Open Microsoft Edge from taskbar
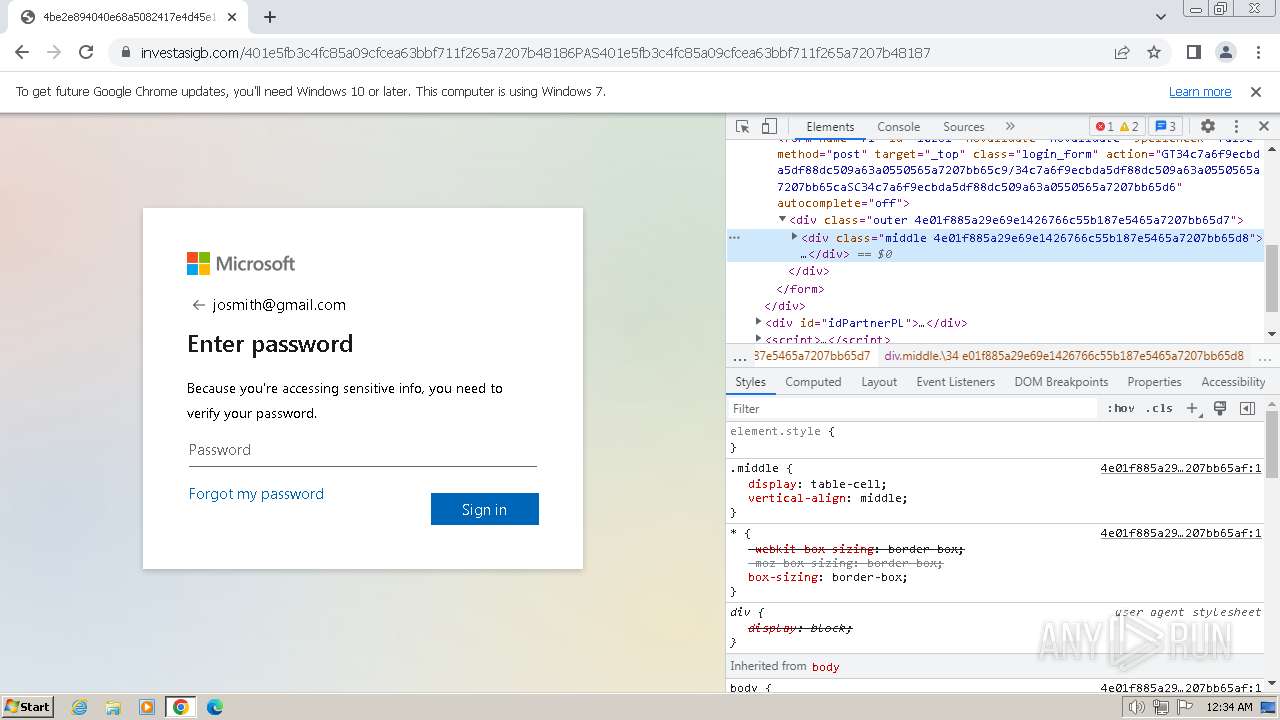The height and width of the screenshot is (720, 1280). pos(214,707)
